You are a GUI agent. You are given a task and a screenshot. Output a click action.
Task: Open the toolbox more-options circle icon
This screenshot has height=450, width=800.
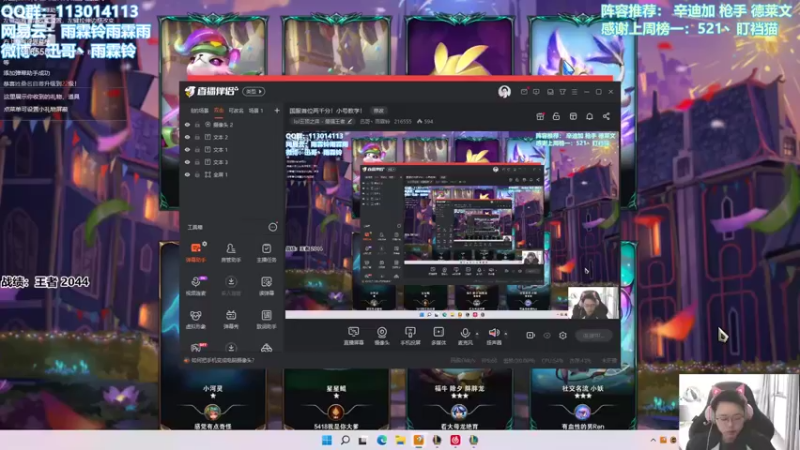[273, 227]
